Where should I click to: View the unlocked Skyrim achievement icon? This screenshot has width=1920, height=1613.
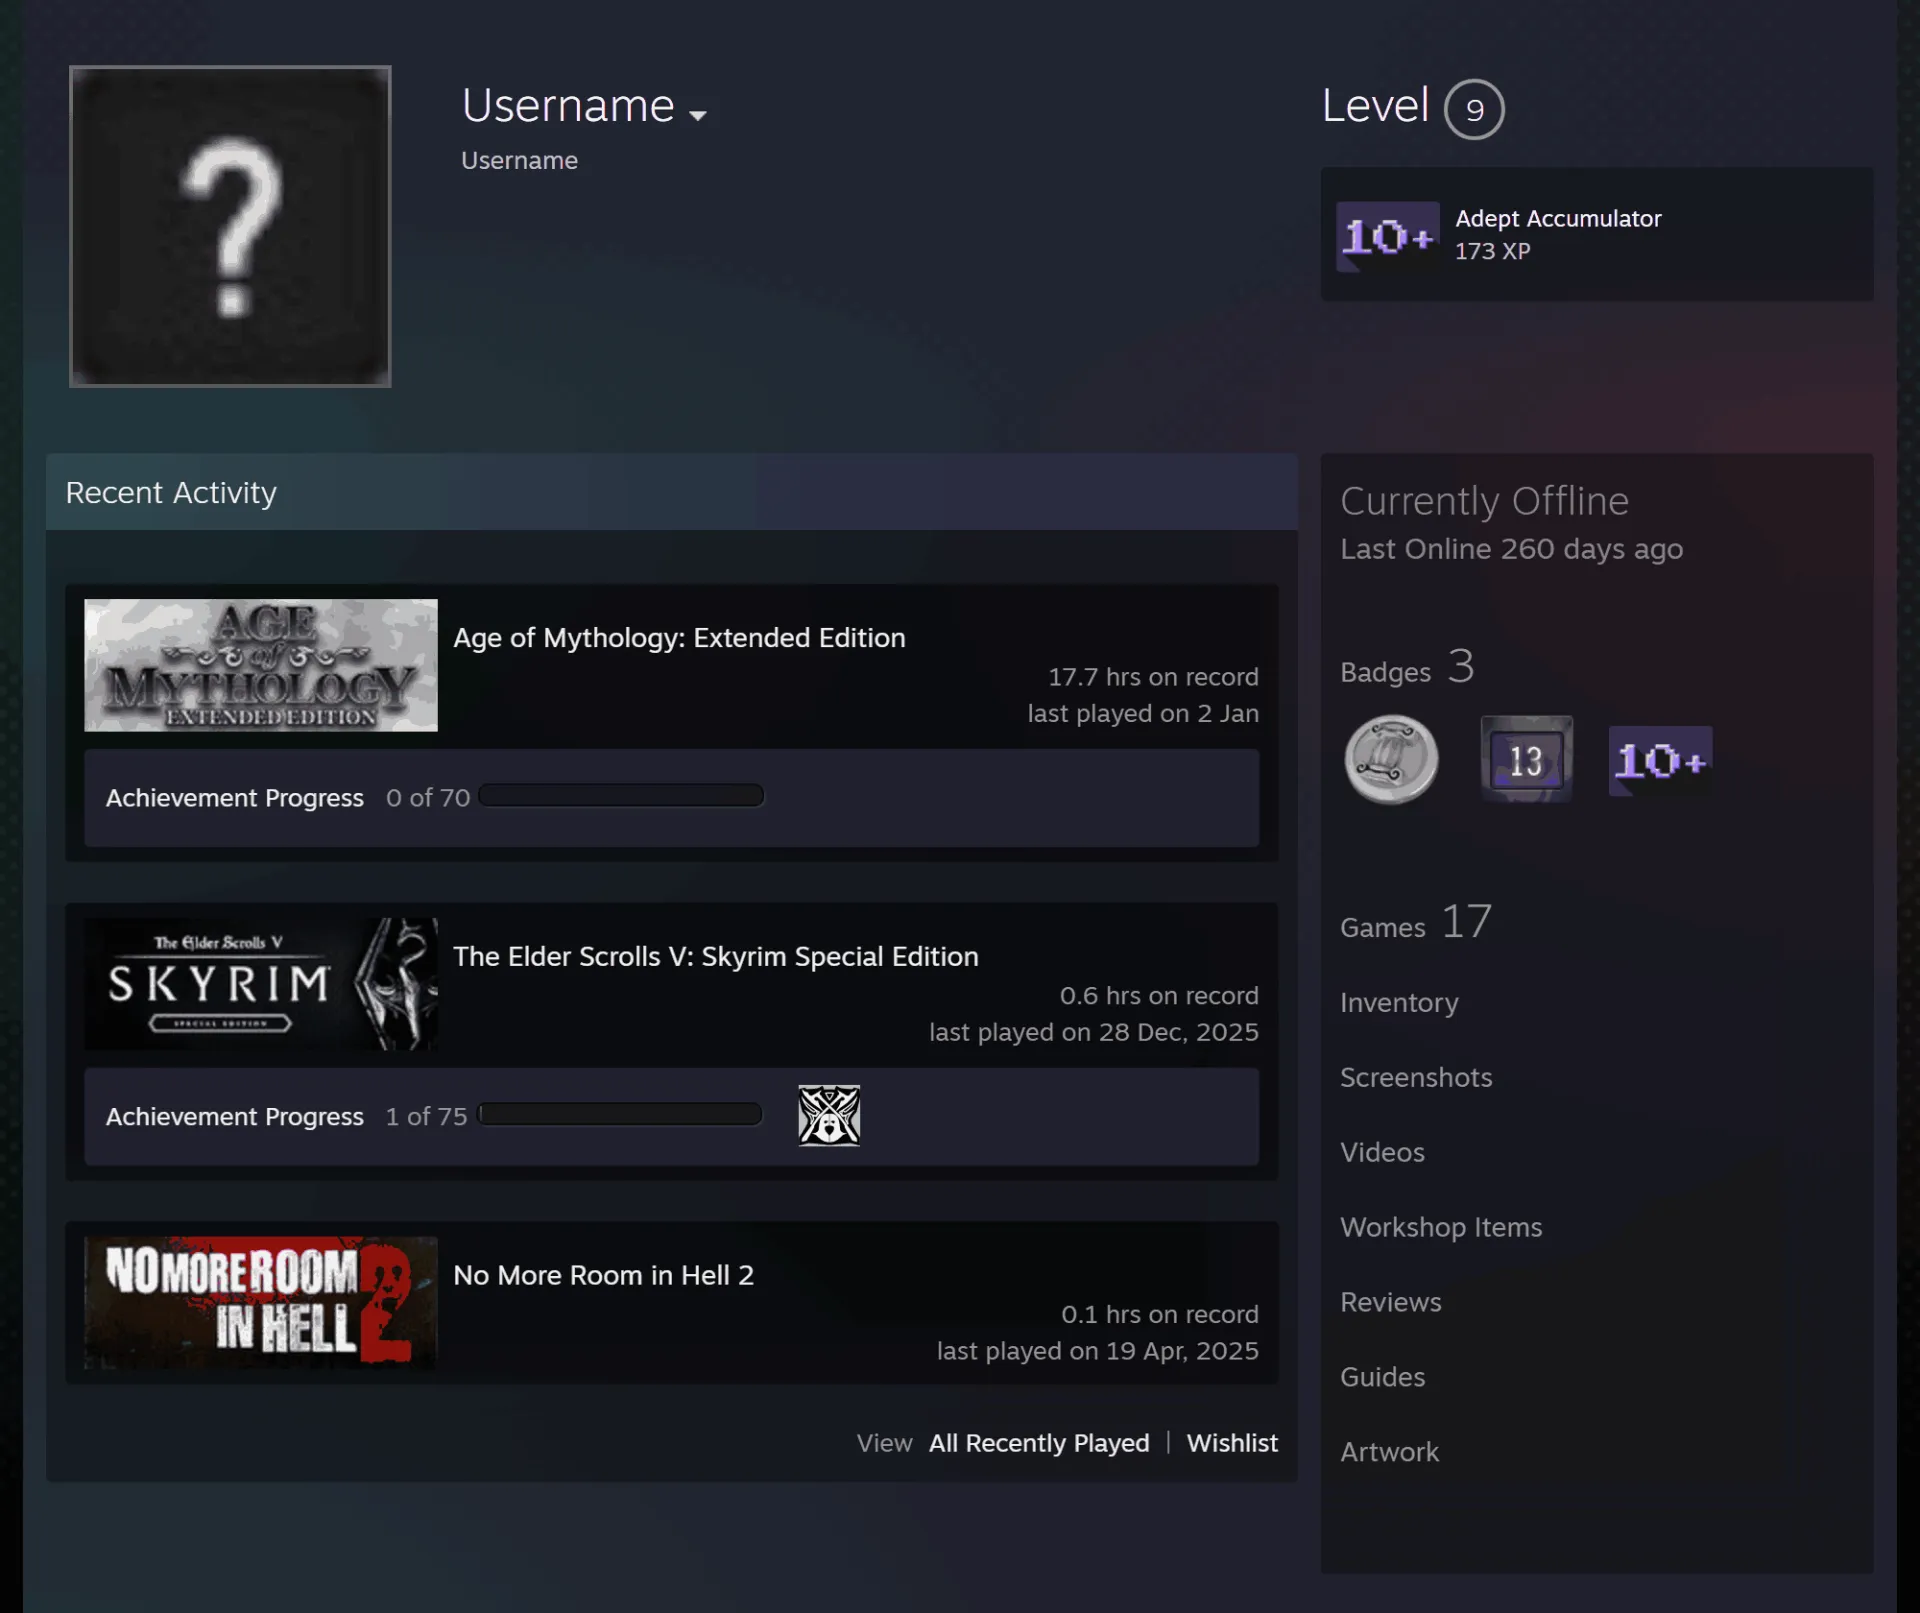point(829,1115)
